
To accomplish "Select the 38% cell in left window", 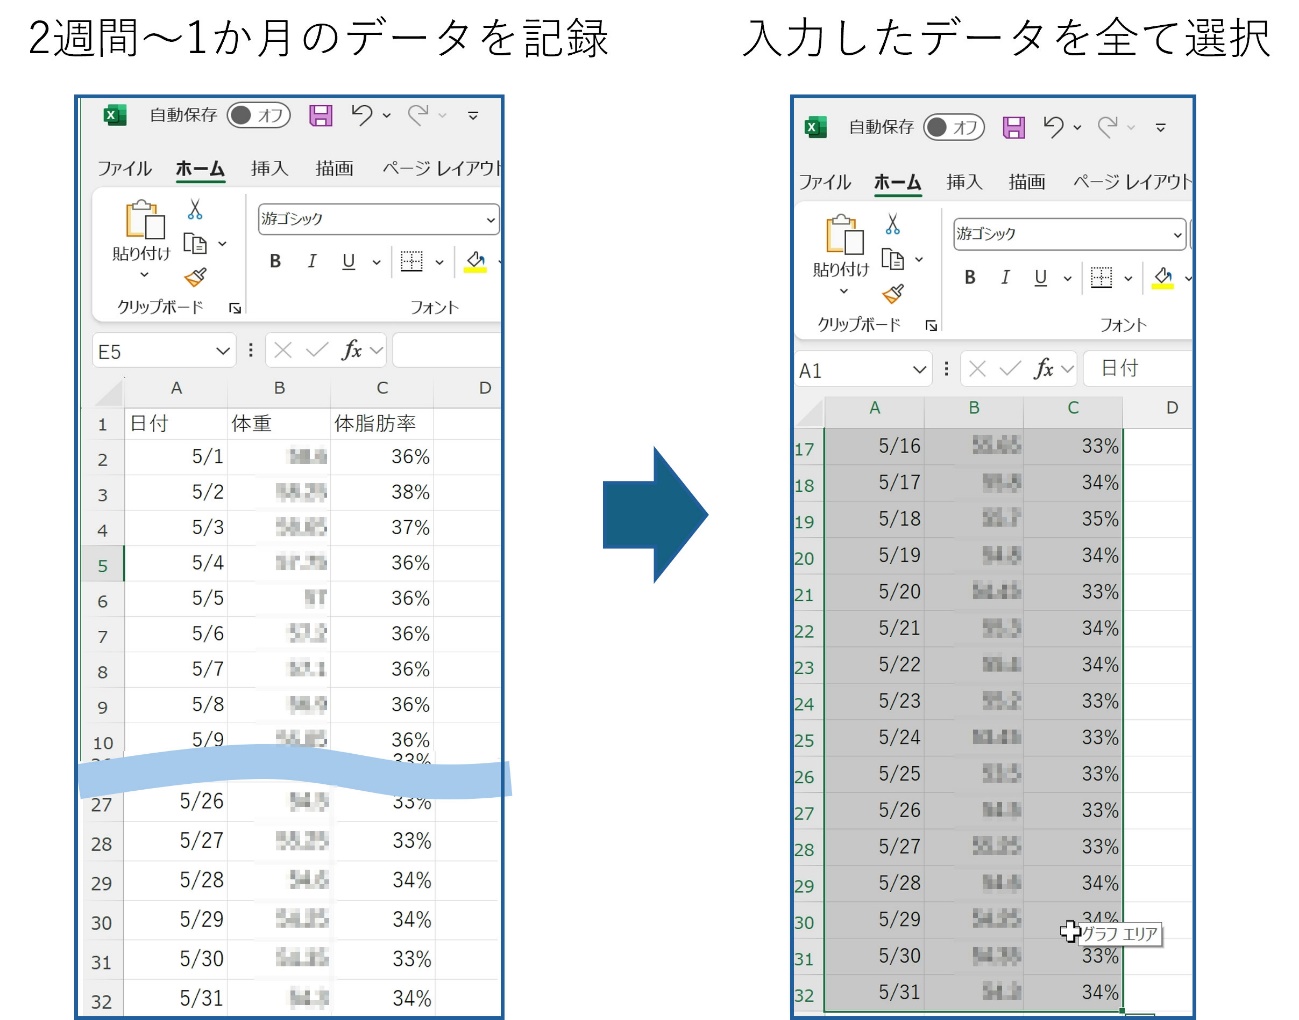I will click(x=382, y=492).
